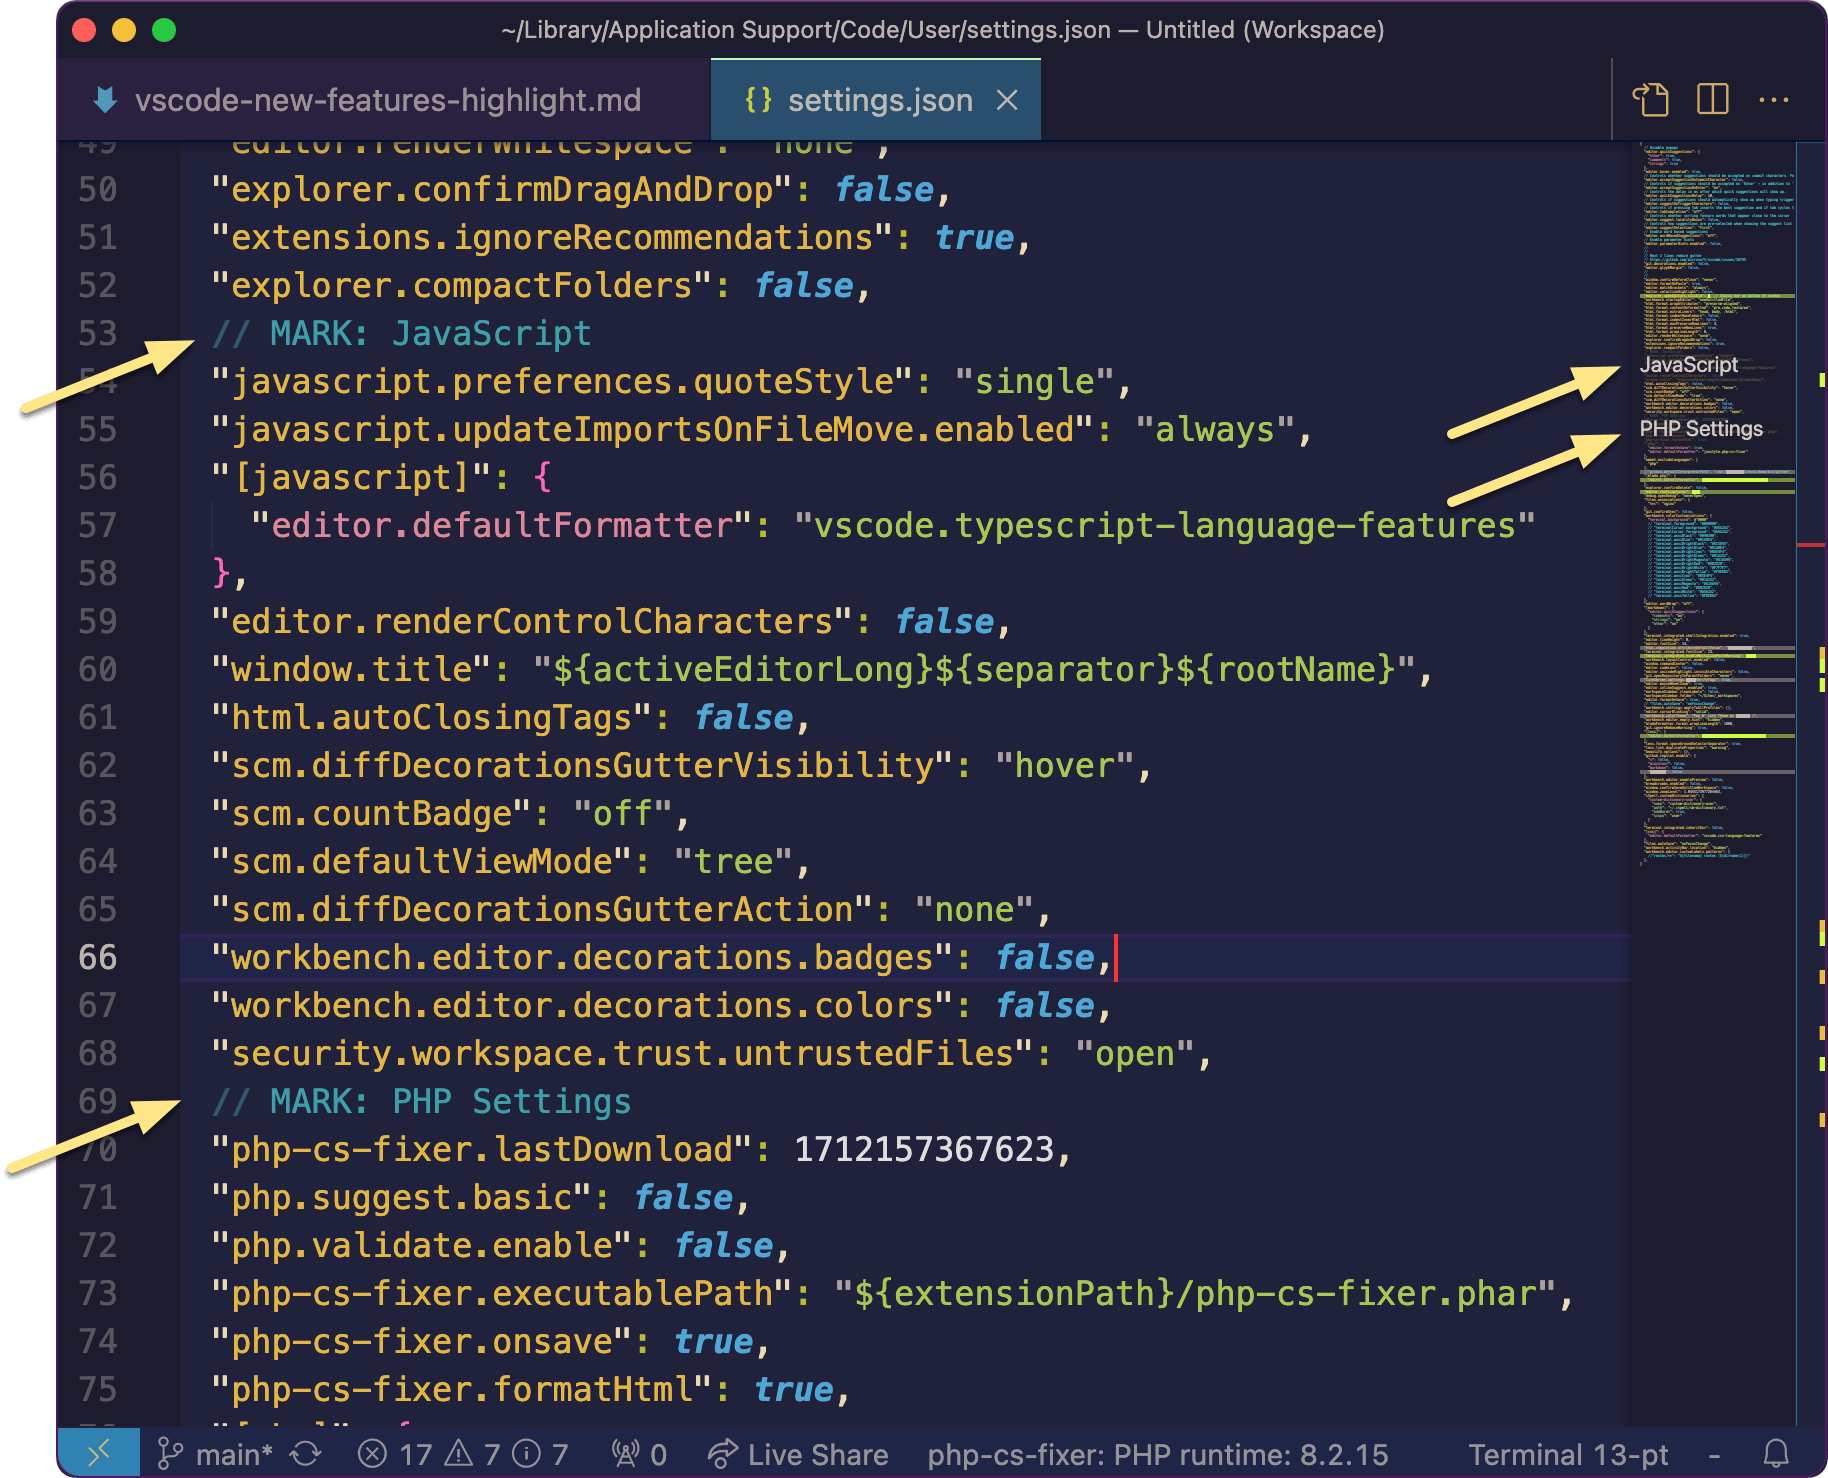Click the "explorer.confirmDragAndDrop" setting key
This screenshot has height=1478, width=1828.
click(502, 190)
